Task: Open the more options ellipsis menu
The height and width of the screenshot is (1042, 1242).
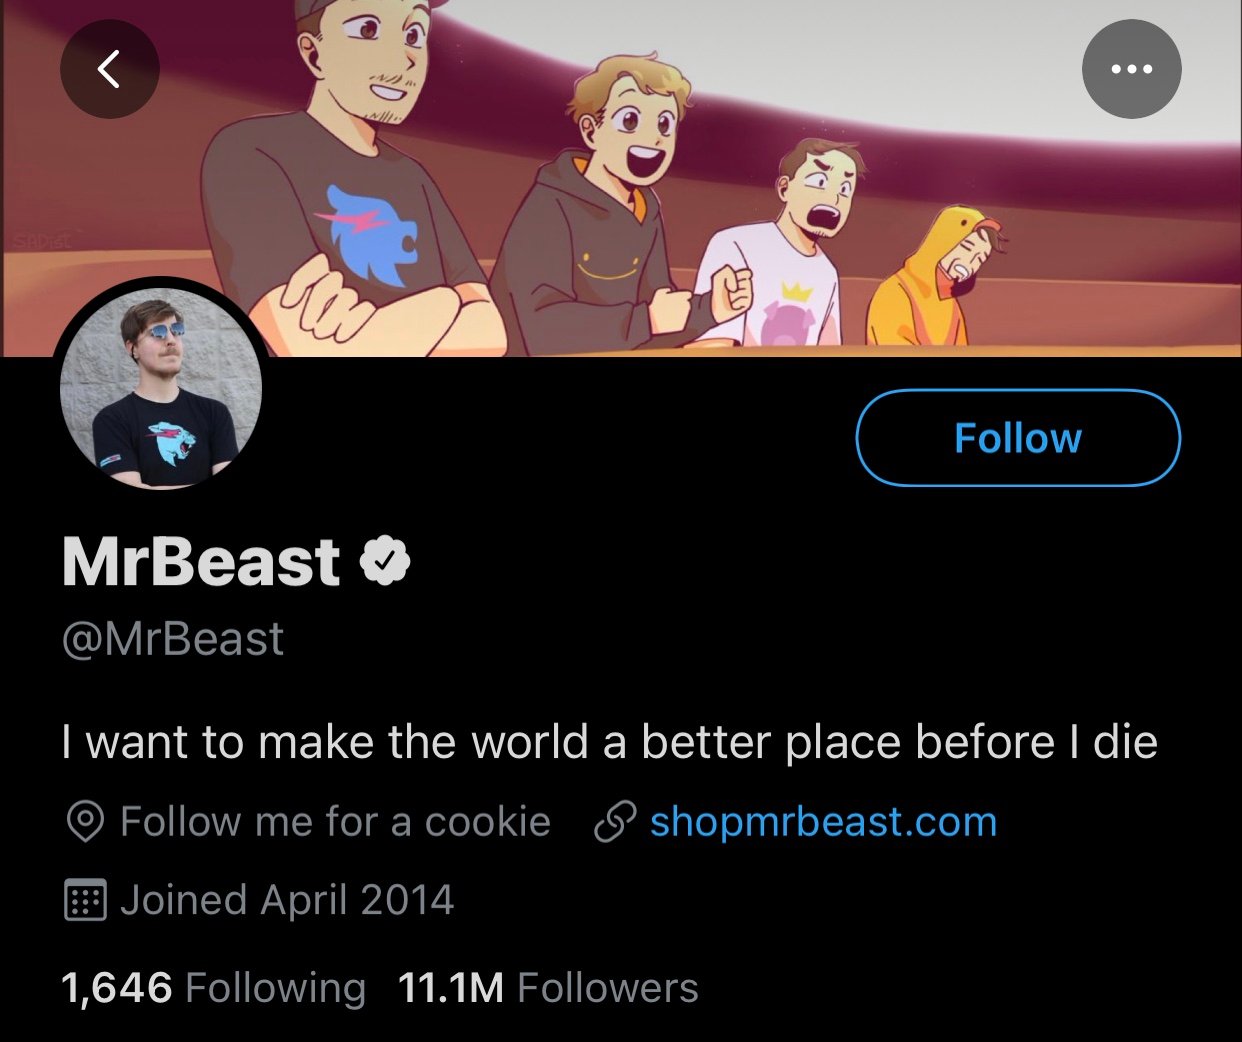Action: pyautogui.click(x=1131, y=68)
